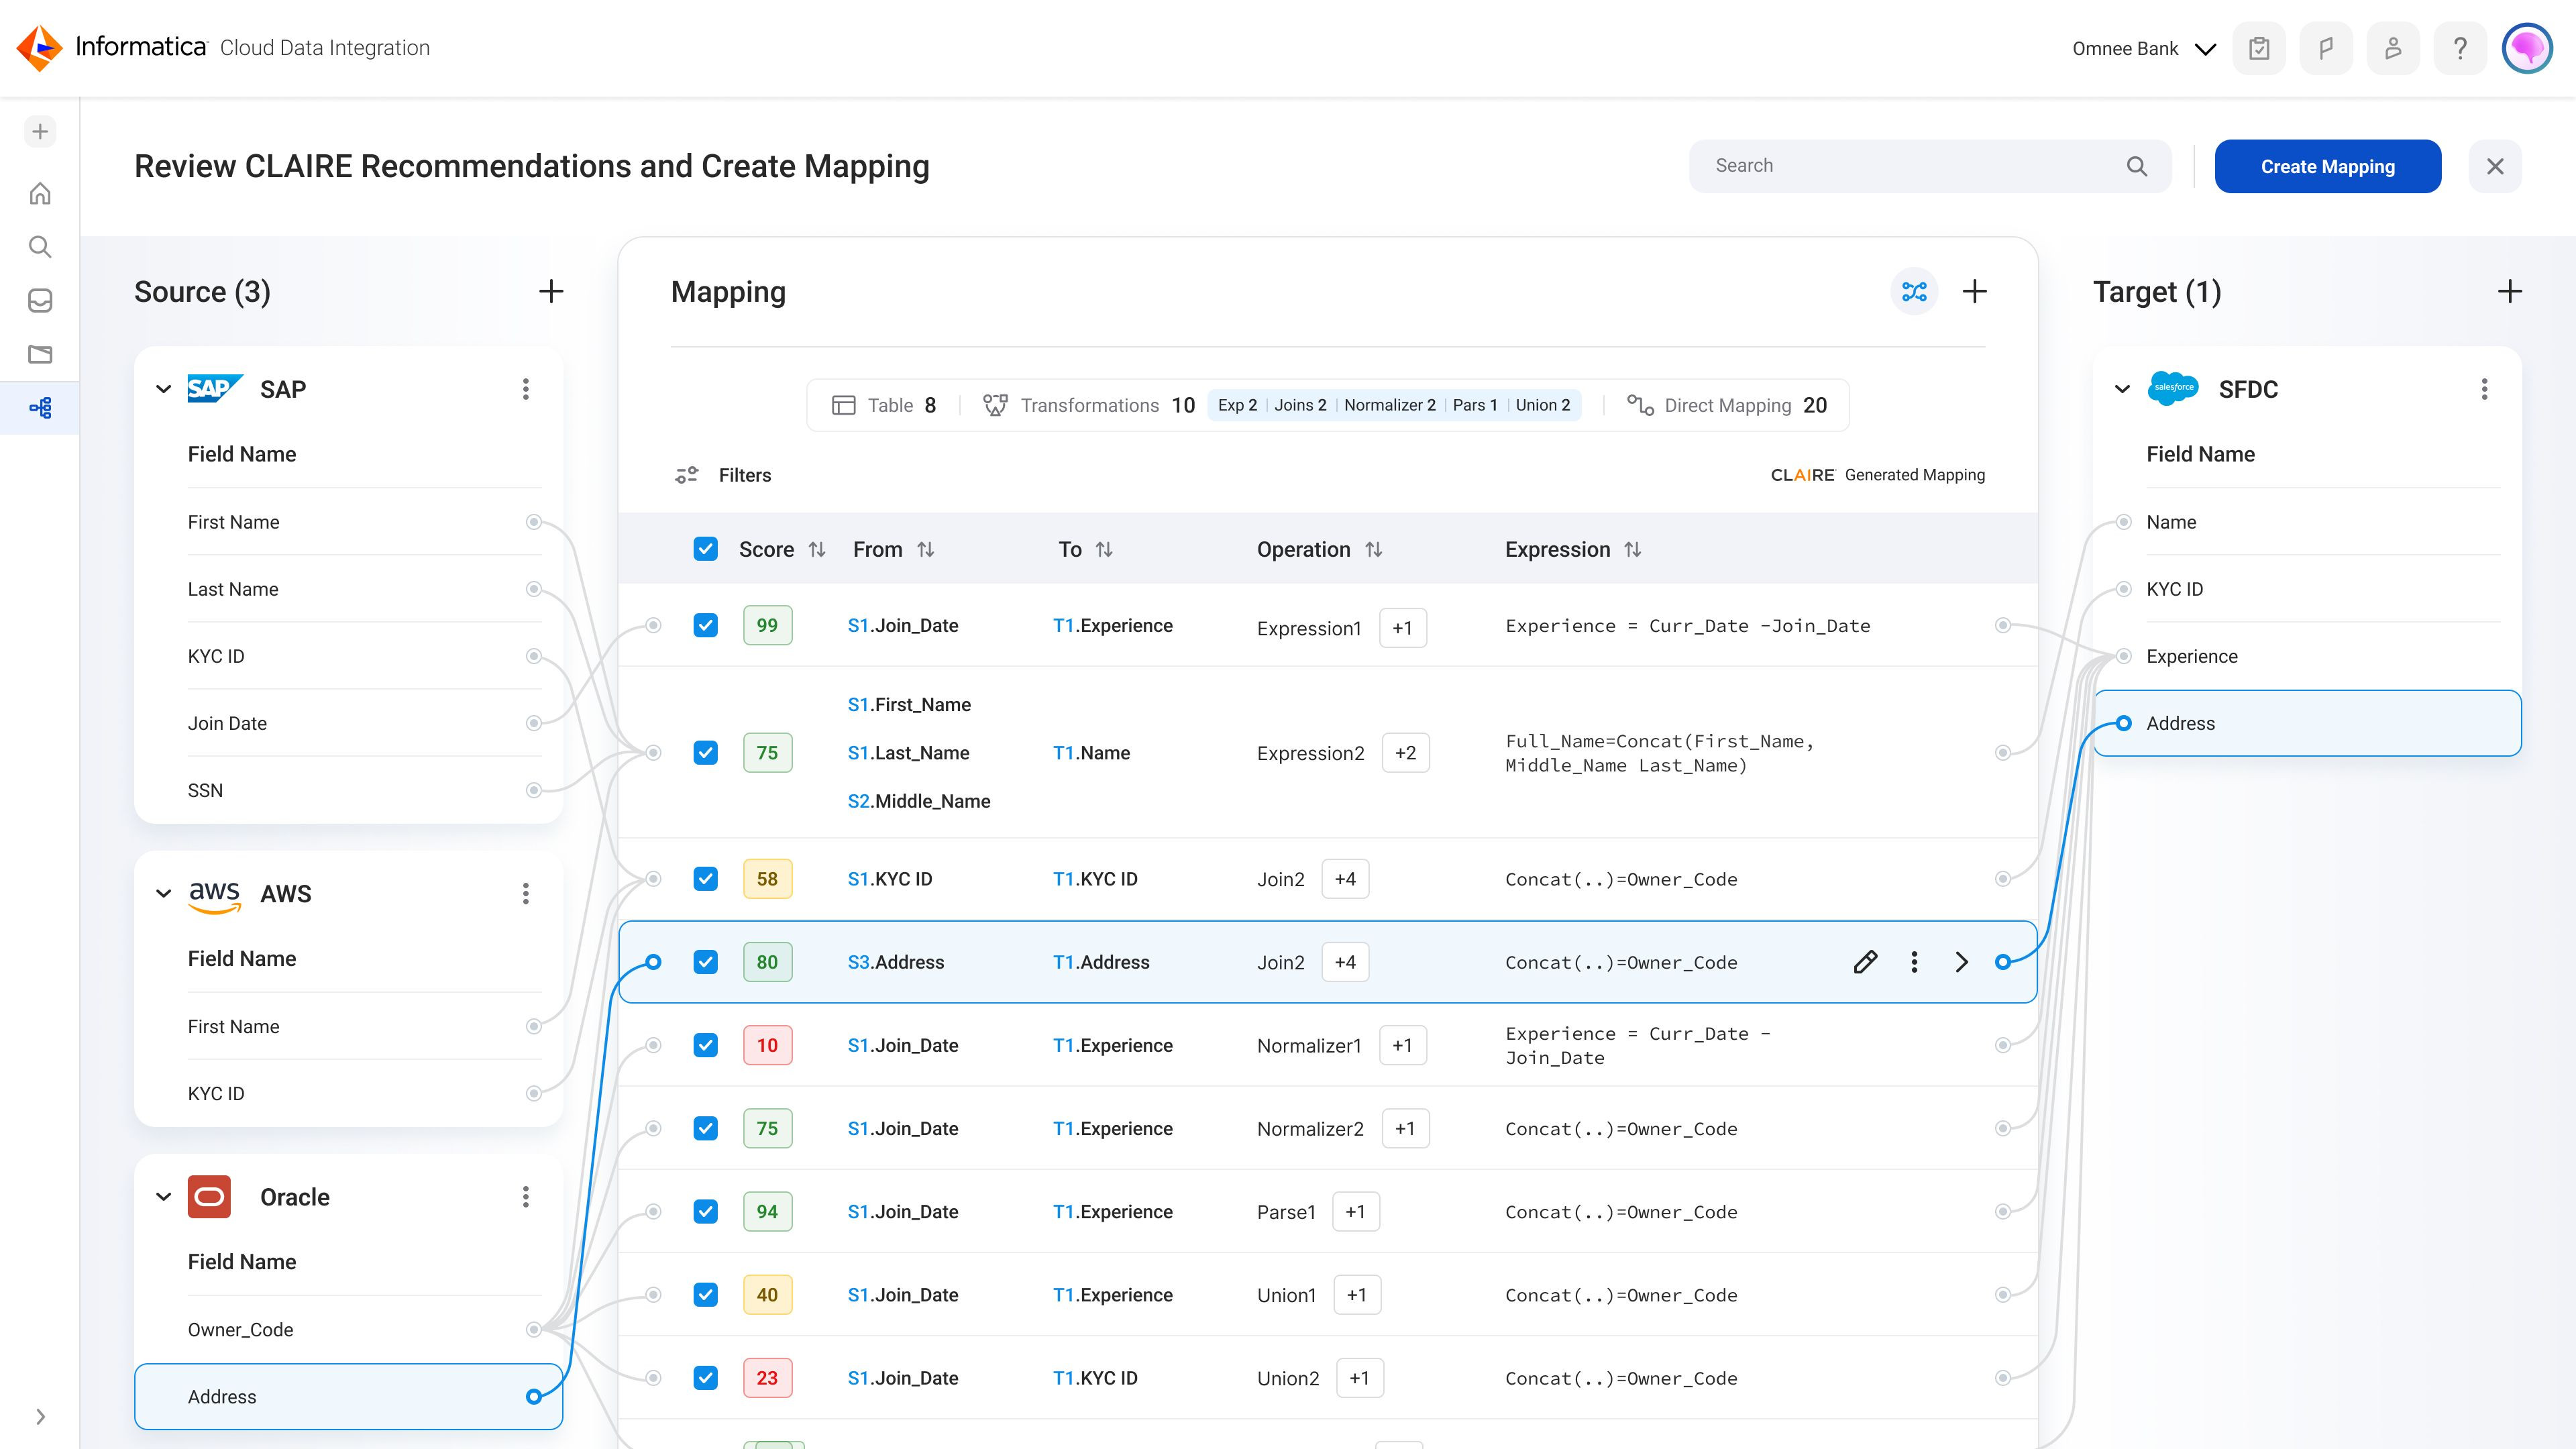This screenshot has height=1449, width=2576.
Task: Open the Filters panel above the mapping table
Action: (x=723, y=475)
